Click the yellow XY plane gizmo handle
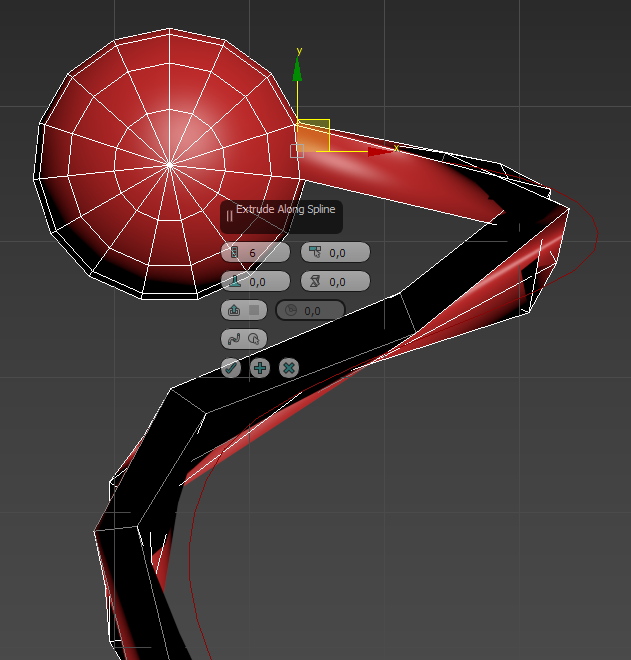Viewport: 631px width, 660px height. point(313,136)
